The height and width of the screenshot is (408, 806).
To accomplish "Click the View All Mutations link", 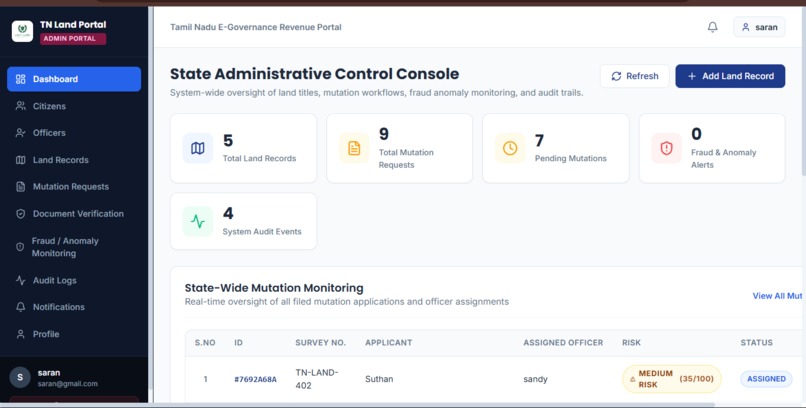I will [779, 295].
